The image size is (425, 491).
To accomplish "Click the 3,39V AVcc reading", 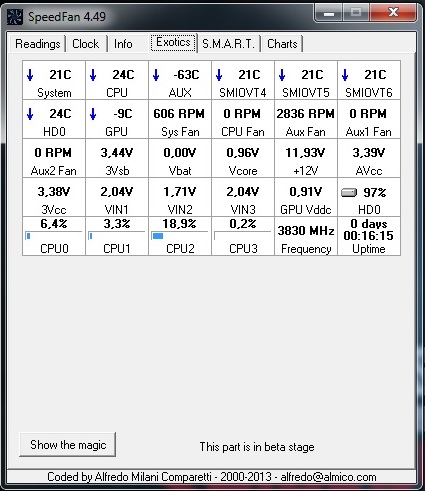I will [x=369, y=153].
